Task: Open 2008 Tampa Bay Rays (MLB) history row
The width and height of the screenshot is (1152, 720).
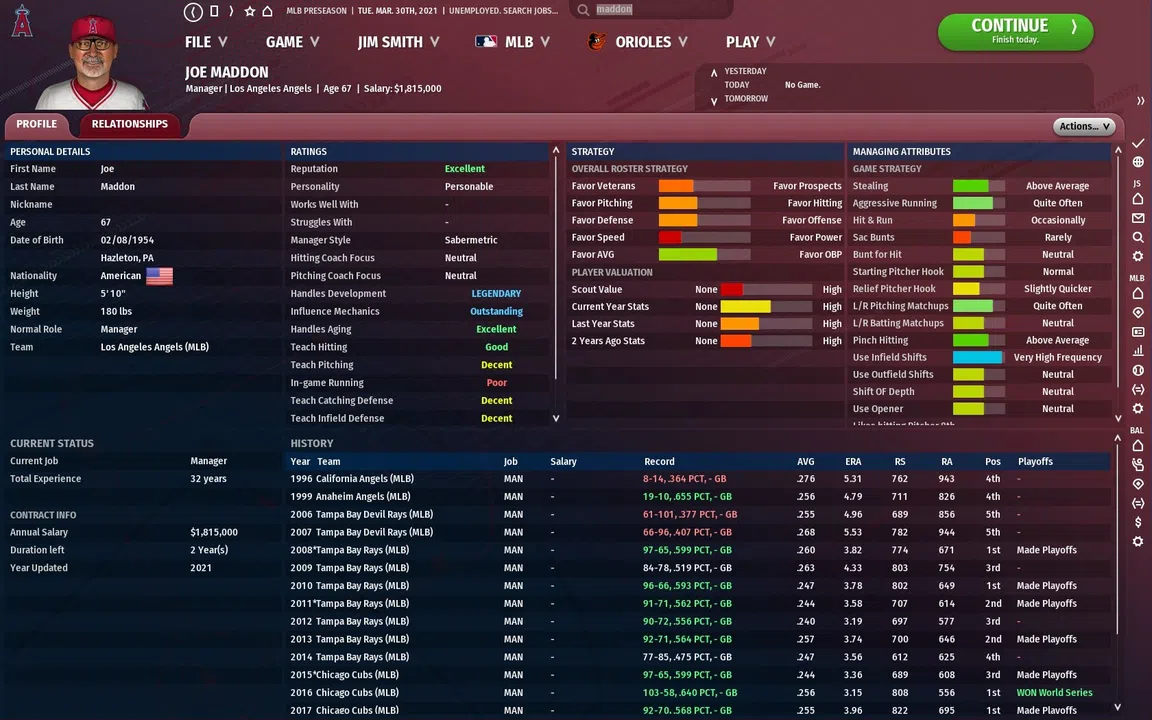Action: tap(698, 550)
